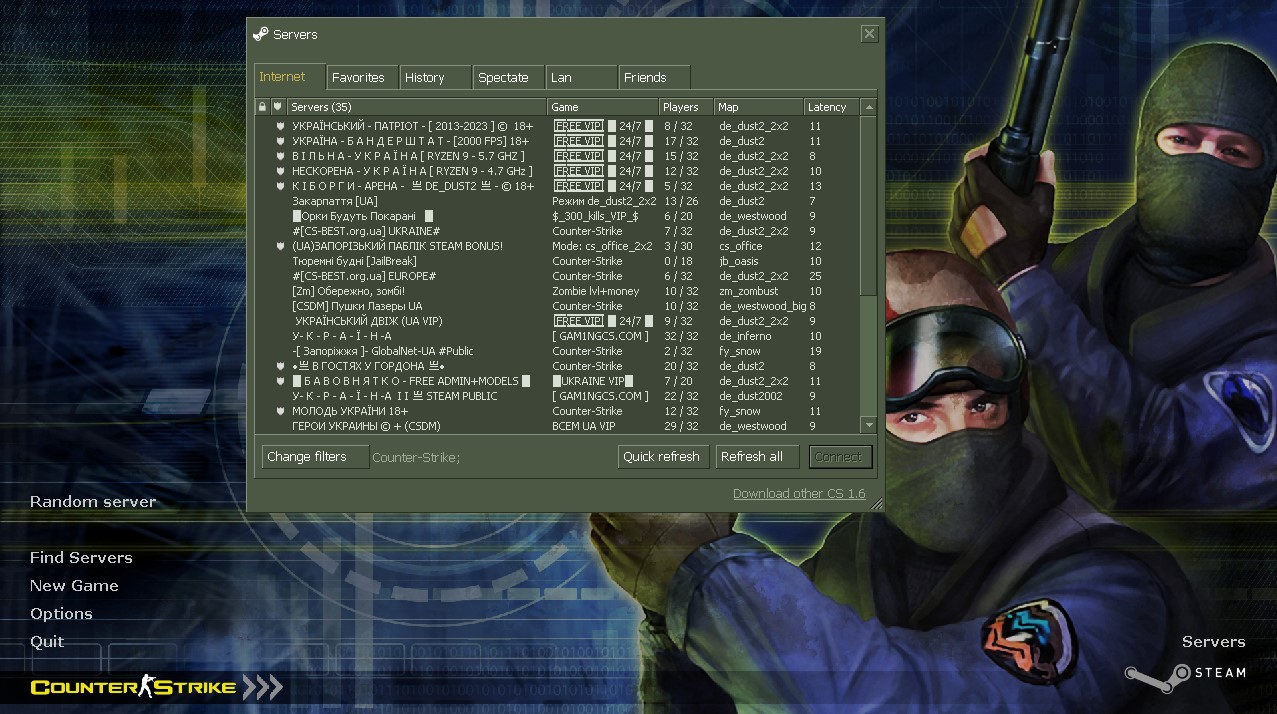Click the shield icon of В ГОСТЯХ У ГОРДОНА server
The image size is (1277, 714).
(x=281, y=366)
